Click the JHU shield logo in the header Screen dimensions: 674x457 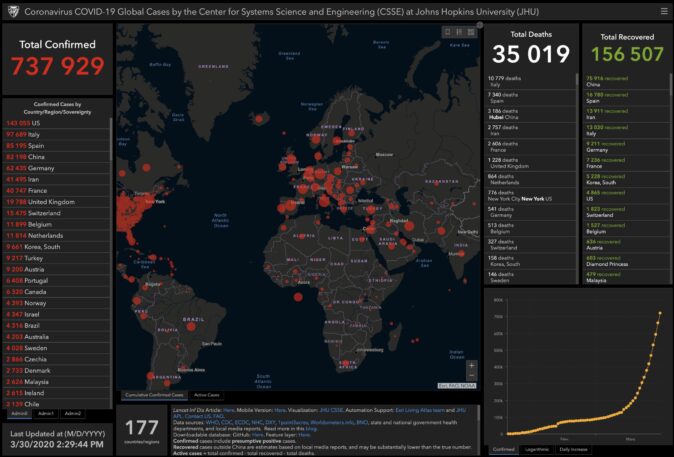(x=13, y=12)
